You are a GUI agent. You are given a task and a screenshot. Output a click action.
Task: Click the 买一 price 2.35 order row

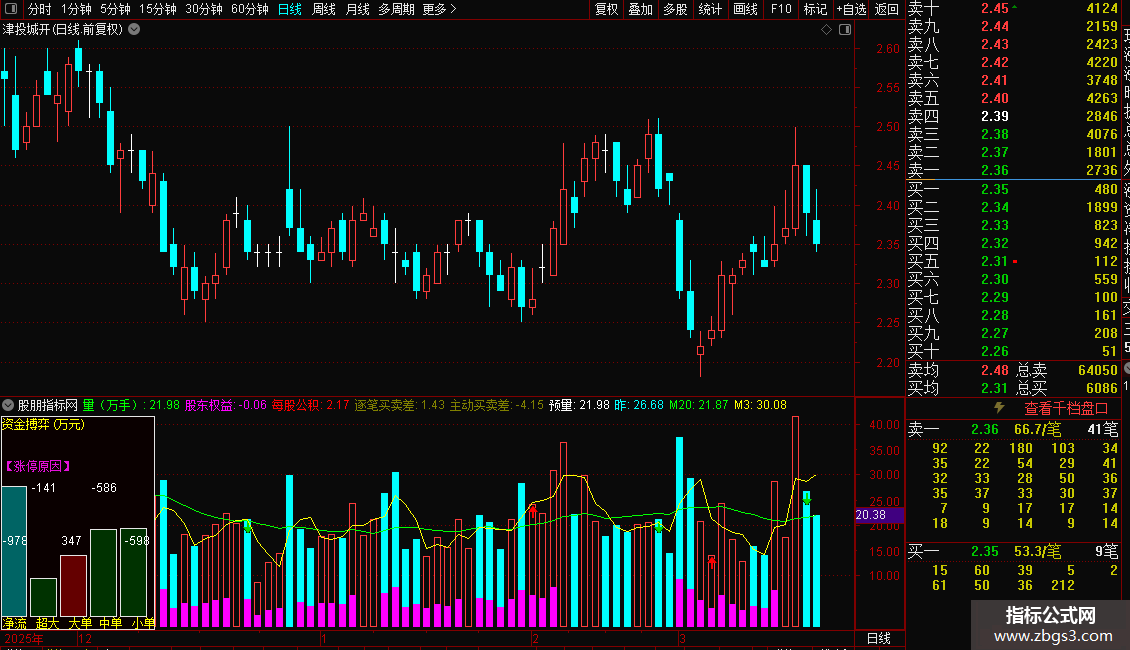(1013, 189)
